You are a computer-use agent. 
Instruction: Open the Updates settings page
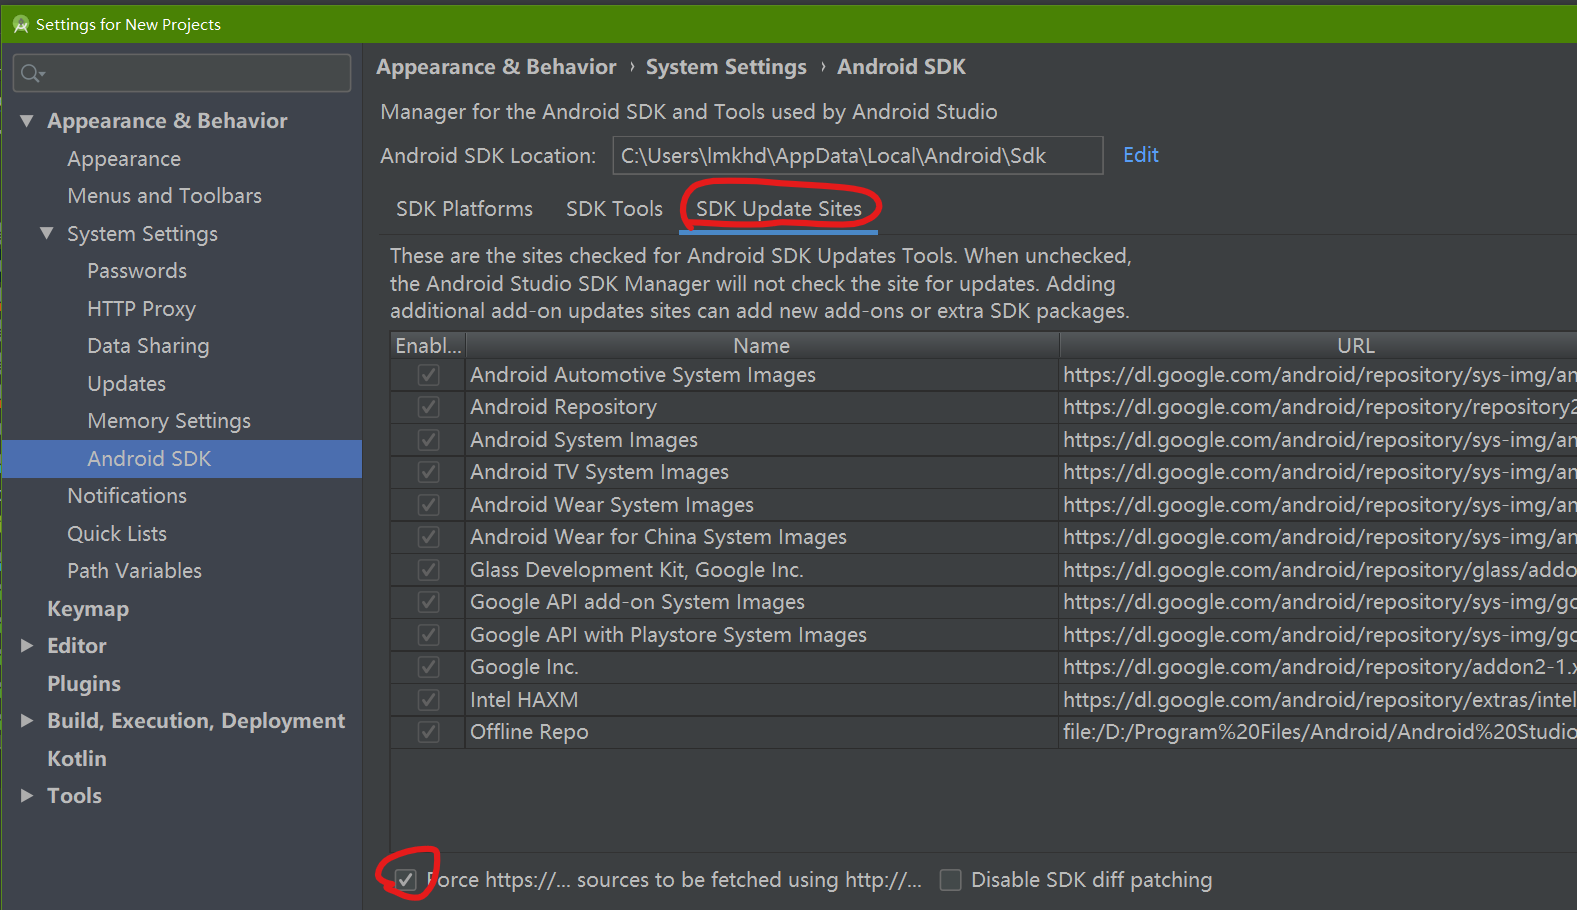click(x=126, y=384)
